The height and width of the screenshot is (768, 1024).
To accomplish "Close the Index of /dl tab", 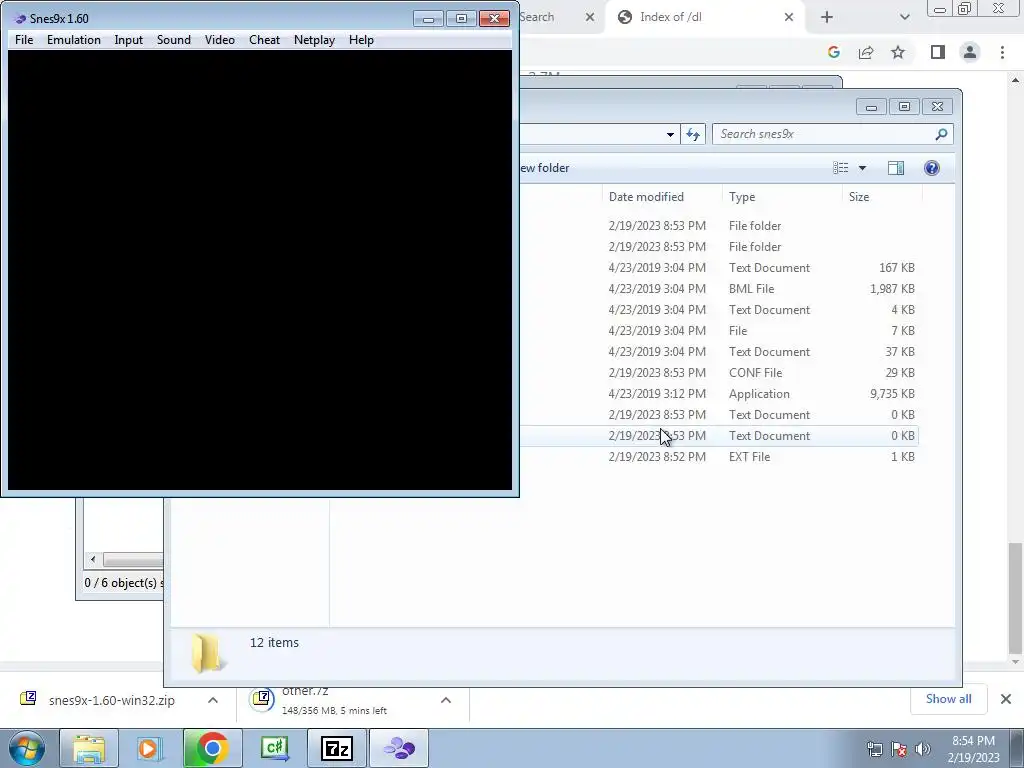I will [x=788, y=17].
